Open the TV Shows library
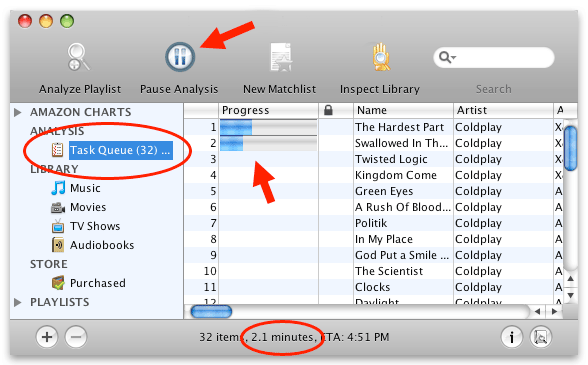Image resolution: width=588 pixels, height=365 pixels. pyautogui.click(x=95, y=226)
